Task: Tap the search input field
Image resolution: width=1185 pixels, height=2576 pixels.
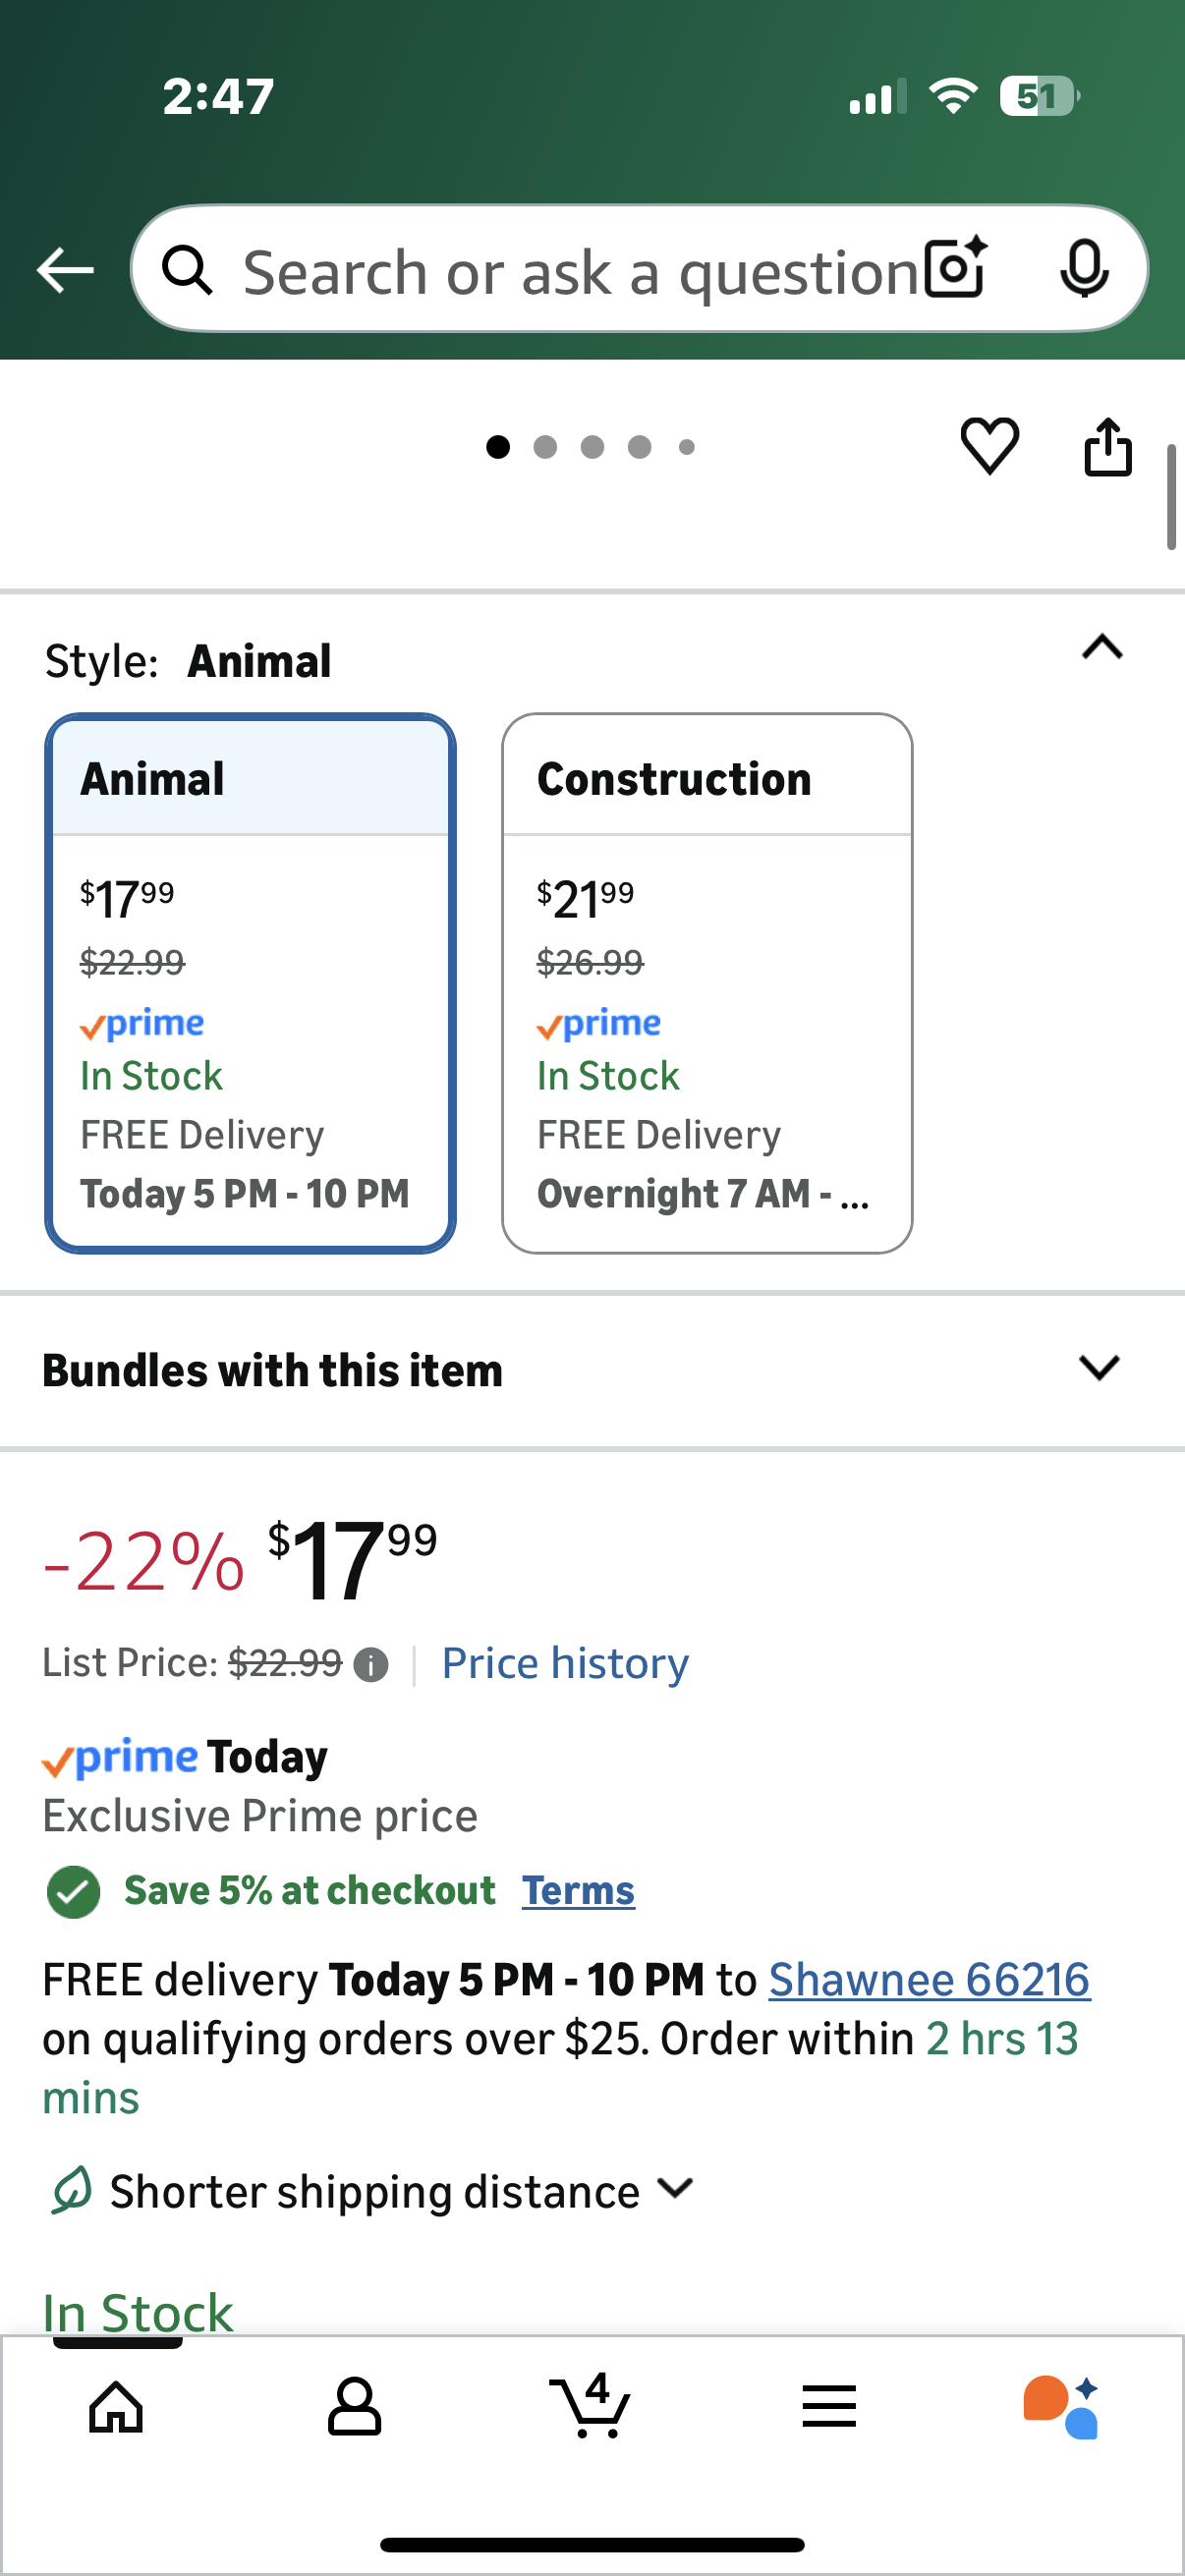Action: (580, 270)
